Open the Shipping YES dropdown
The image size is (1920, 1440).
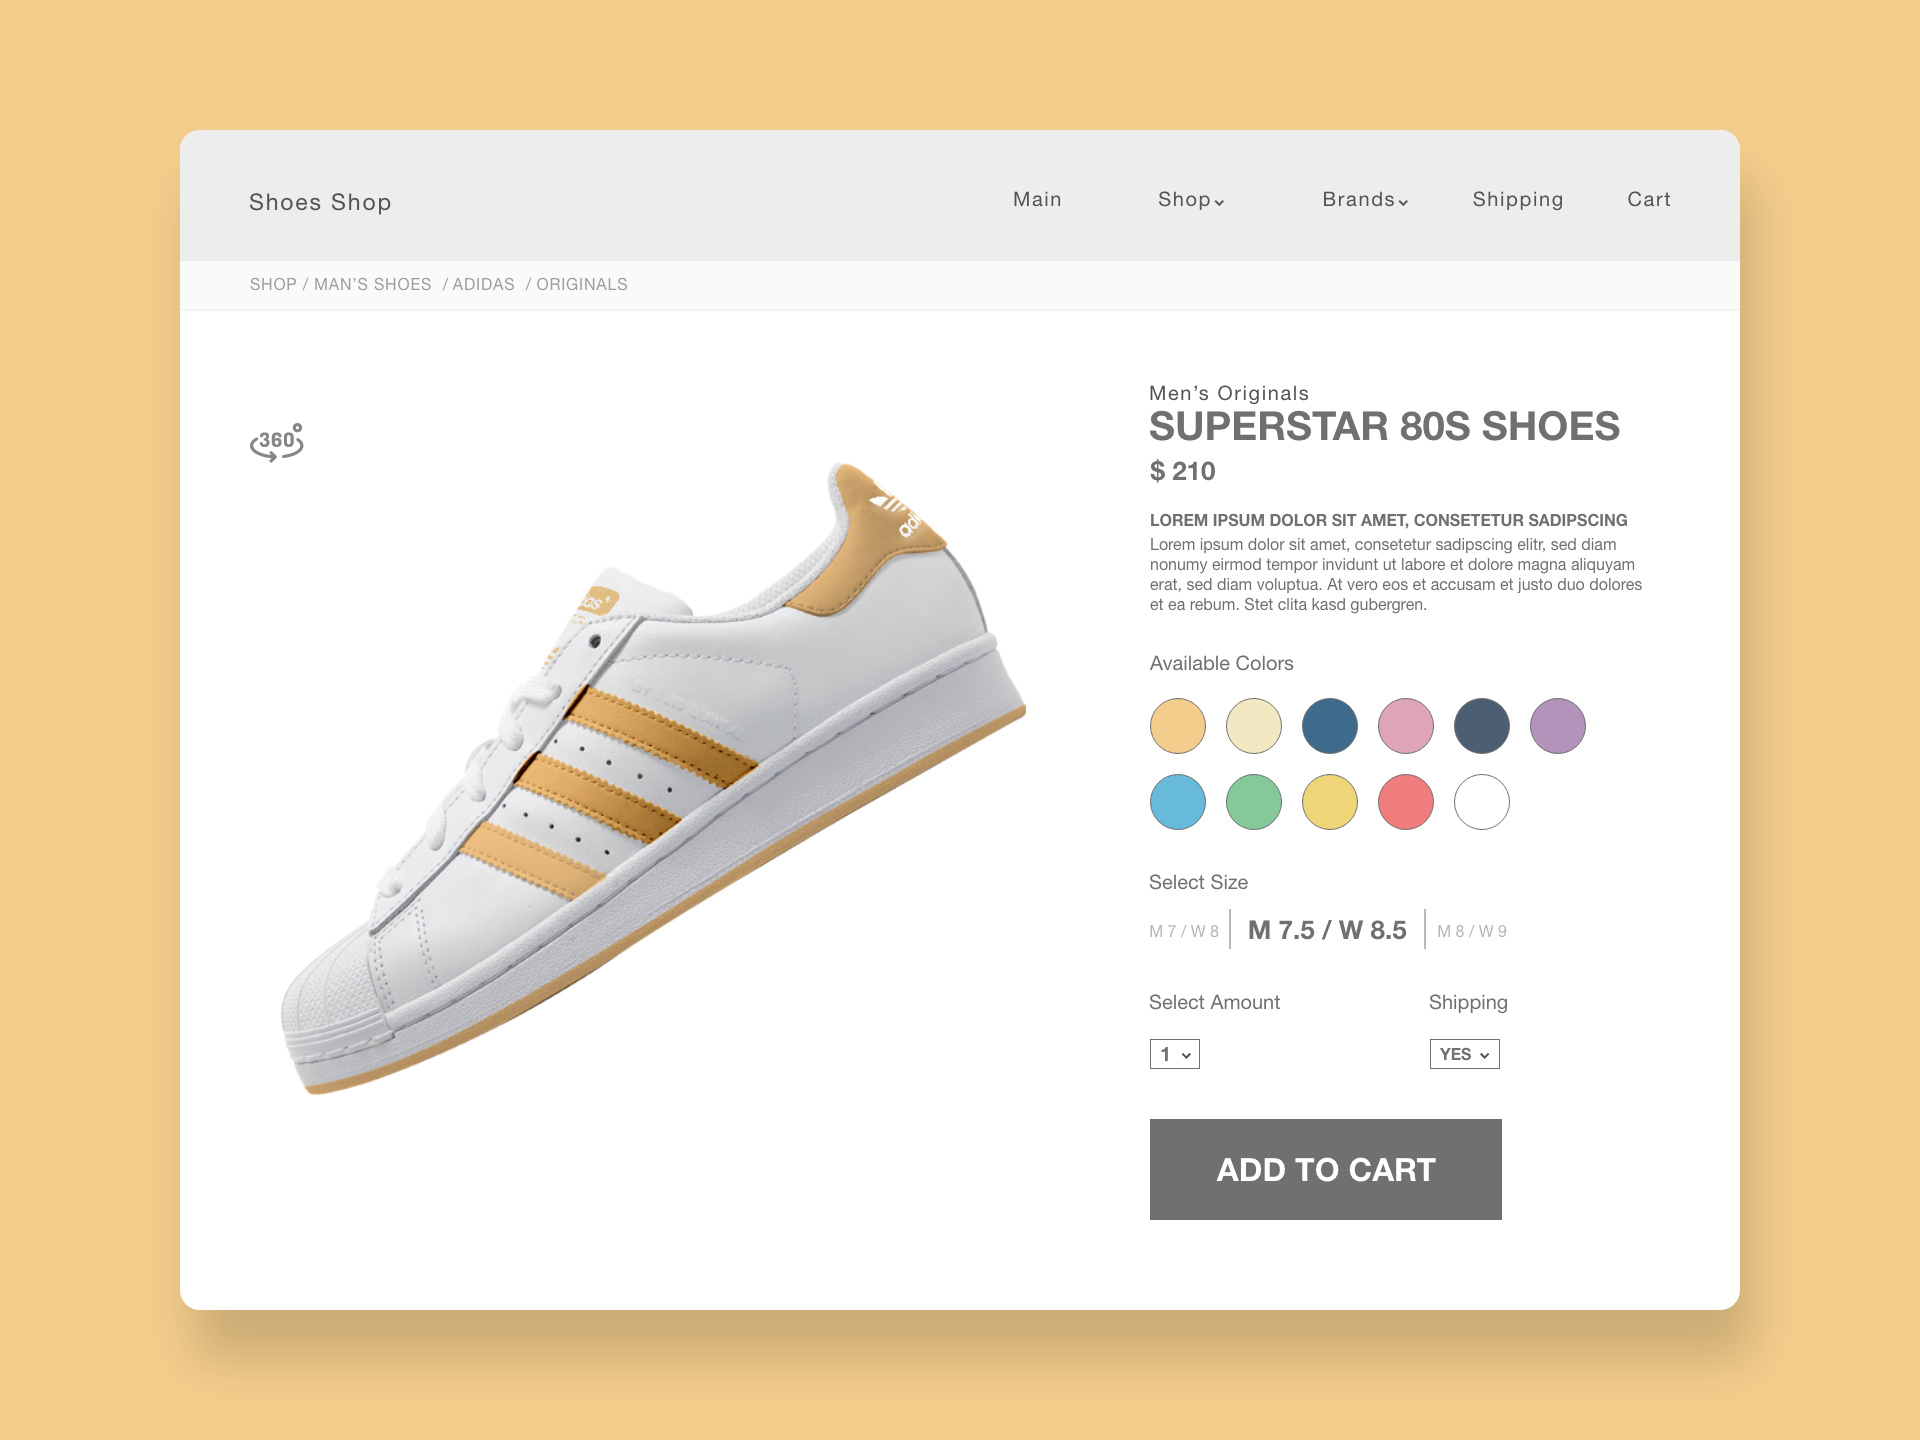pyautogui.click(x=1464, y=1054)
